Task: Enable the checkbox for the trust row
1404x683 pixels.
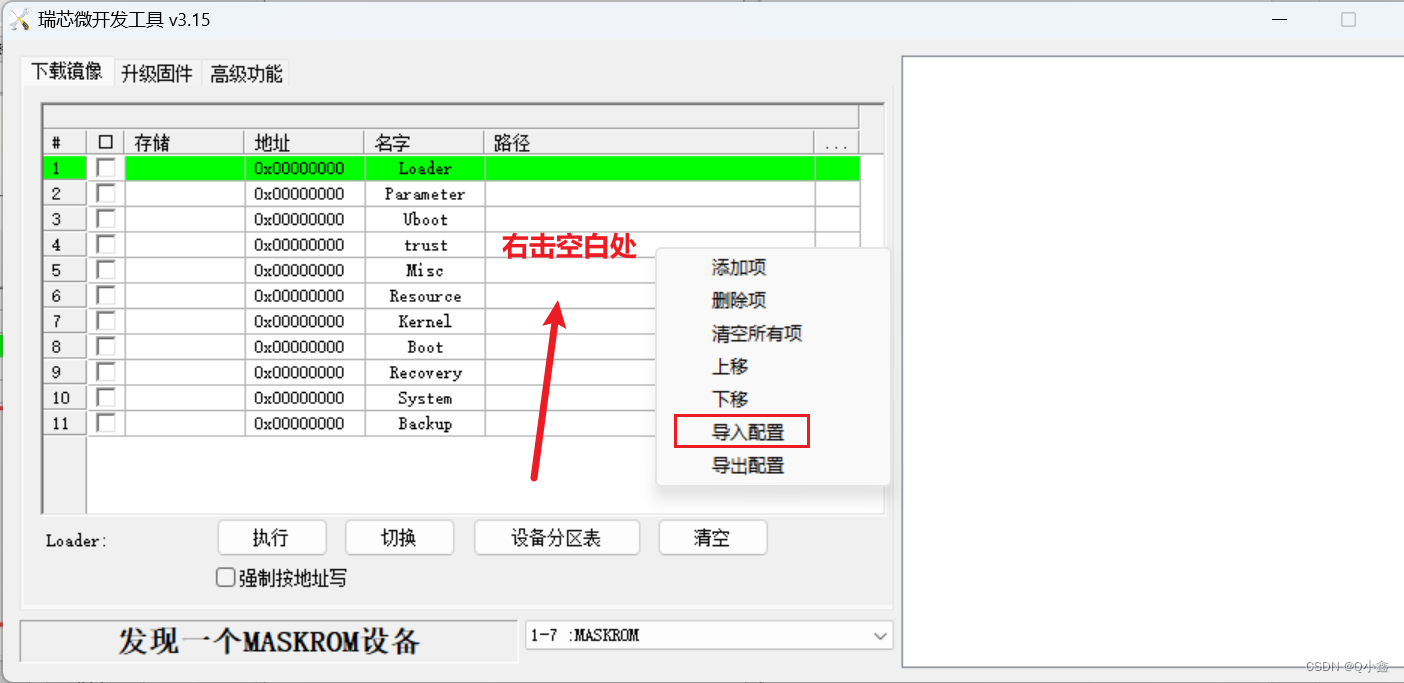Action: tap(106, 244)
